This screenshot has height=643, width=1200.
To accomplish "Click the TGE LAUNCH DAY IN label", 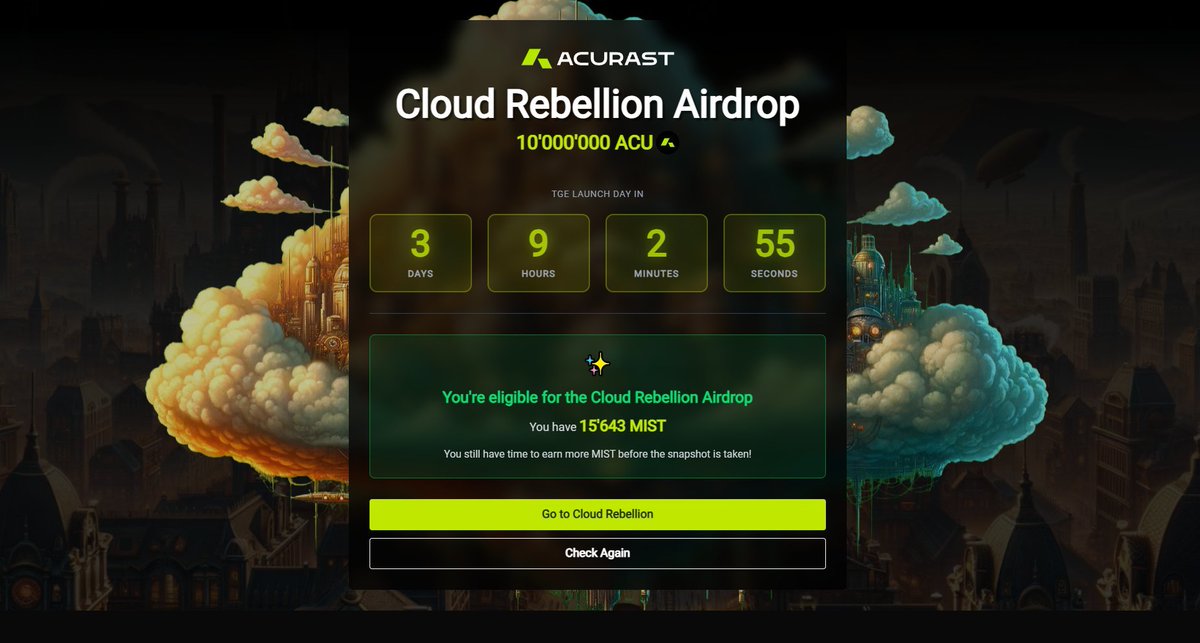I will (597, 194).
